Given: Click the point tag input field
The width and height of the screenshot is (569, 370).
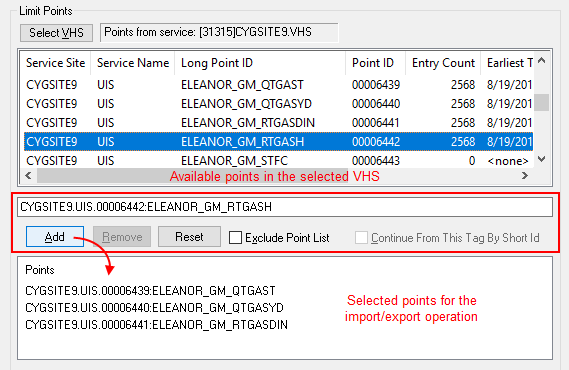Looking at the screenshot, I should pyautogui.click(x=285, y=207).
